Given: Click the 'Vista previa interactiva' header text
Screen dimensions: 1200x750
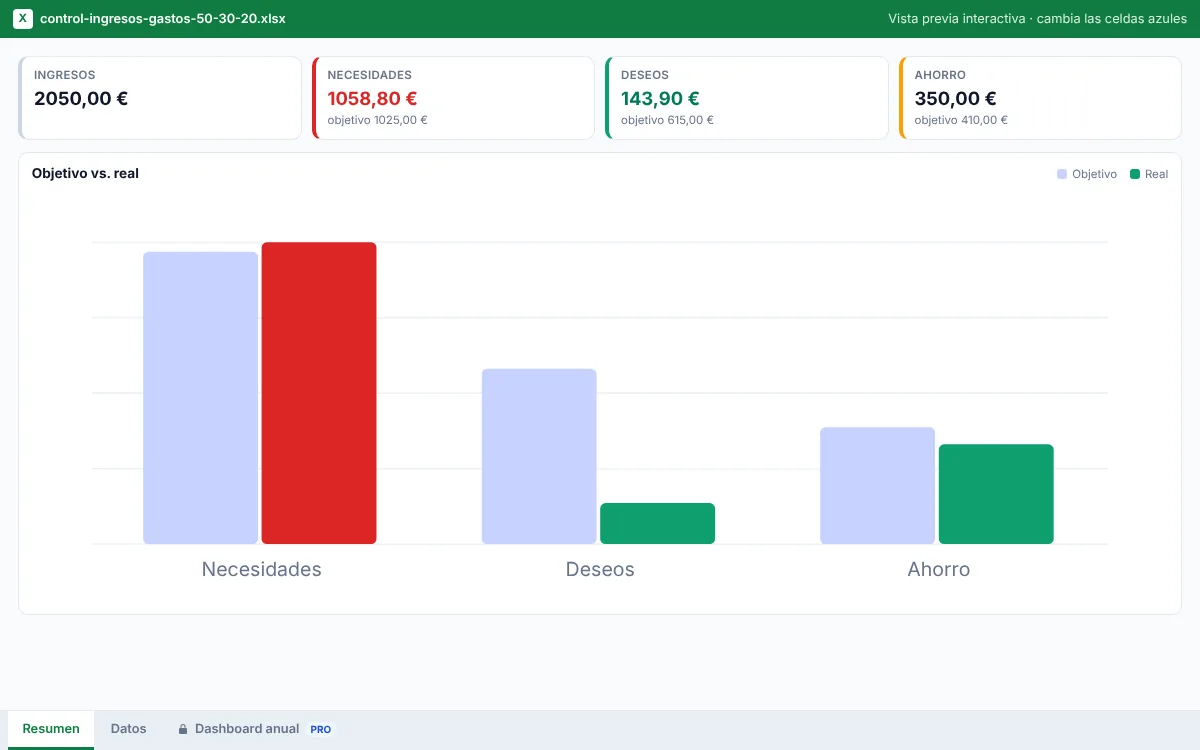Looking at the screenshot, I should click(1037, 19).
